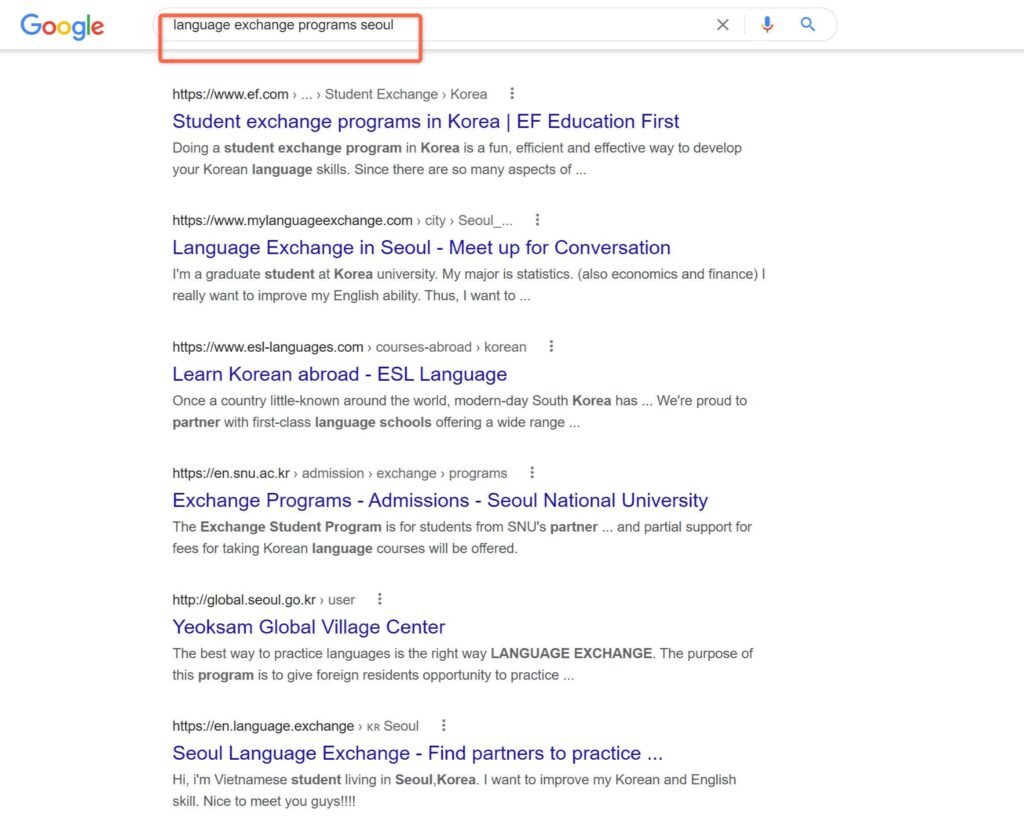Open three-dot menu beside mylanguageexchange.com result
Screen dimensions: 1024x827
[x=537, y=220]
